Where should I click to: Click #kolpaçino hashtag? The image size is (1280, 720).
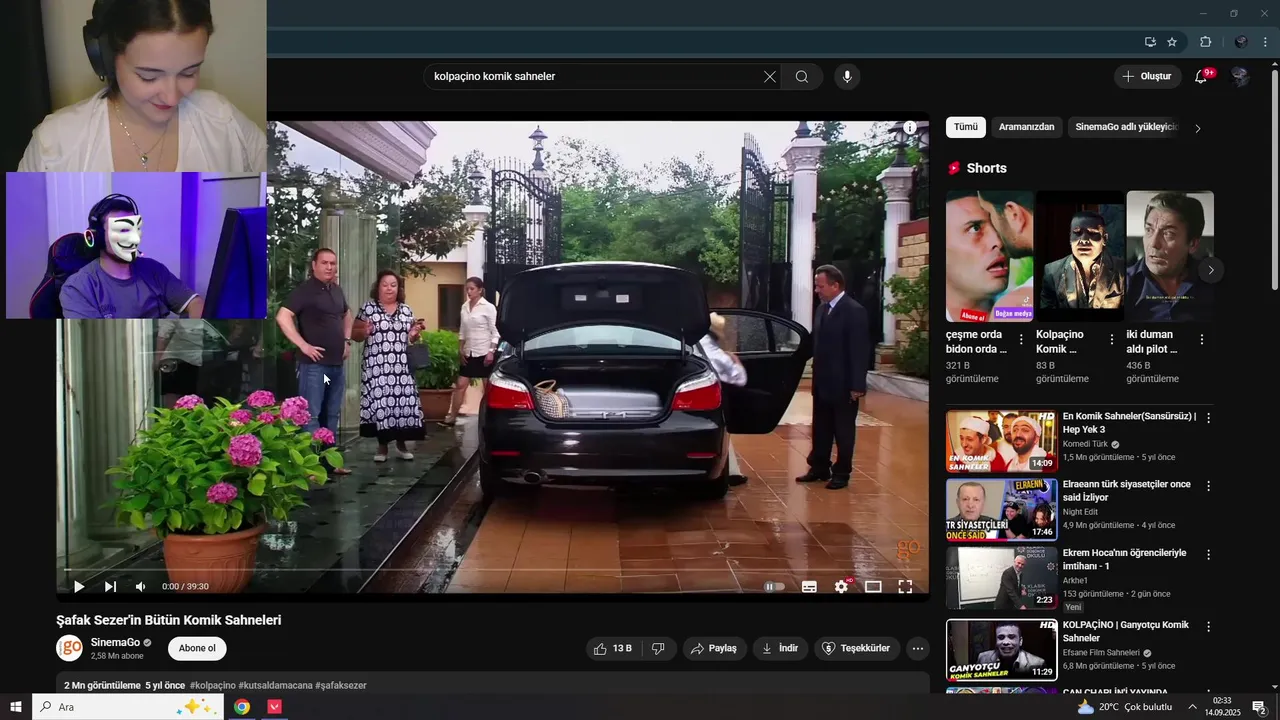(212, 686)
